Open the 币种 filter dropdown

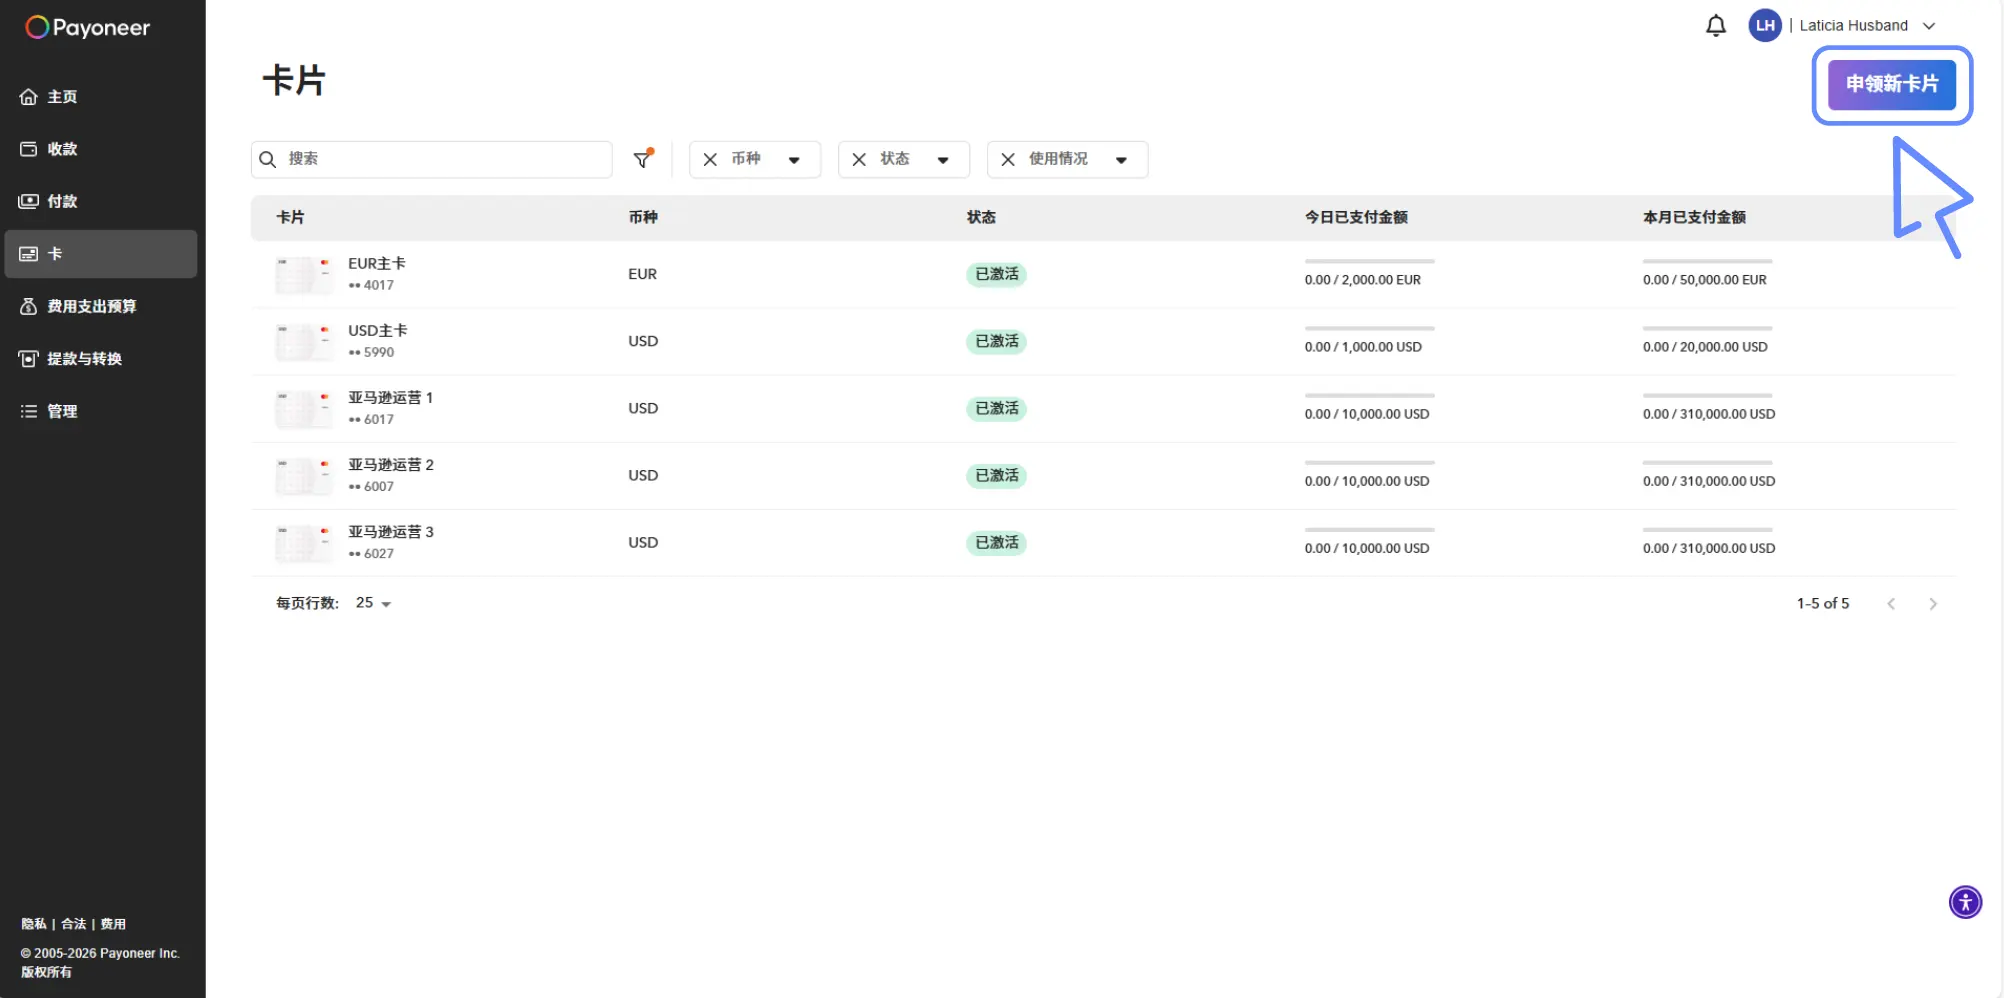(x=794, y=160)
